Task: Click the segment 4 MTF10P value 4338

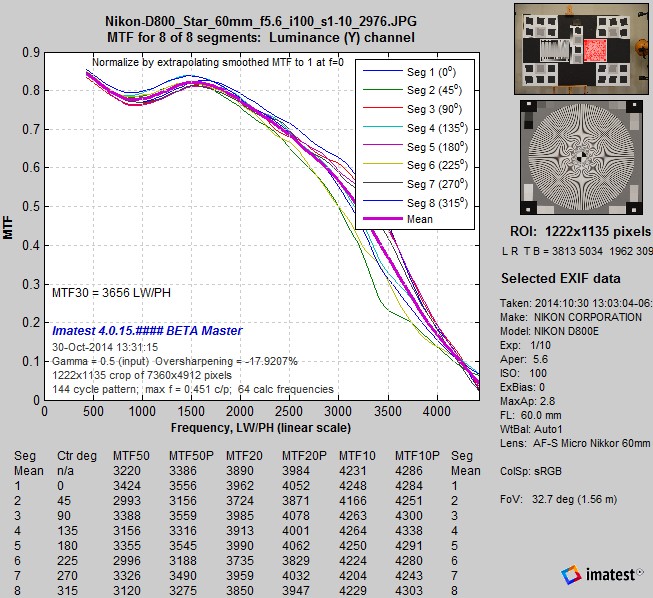Action: 409,531
